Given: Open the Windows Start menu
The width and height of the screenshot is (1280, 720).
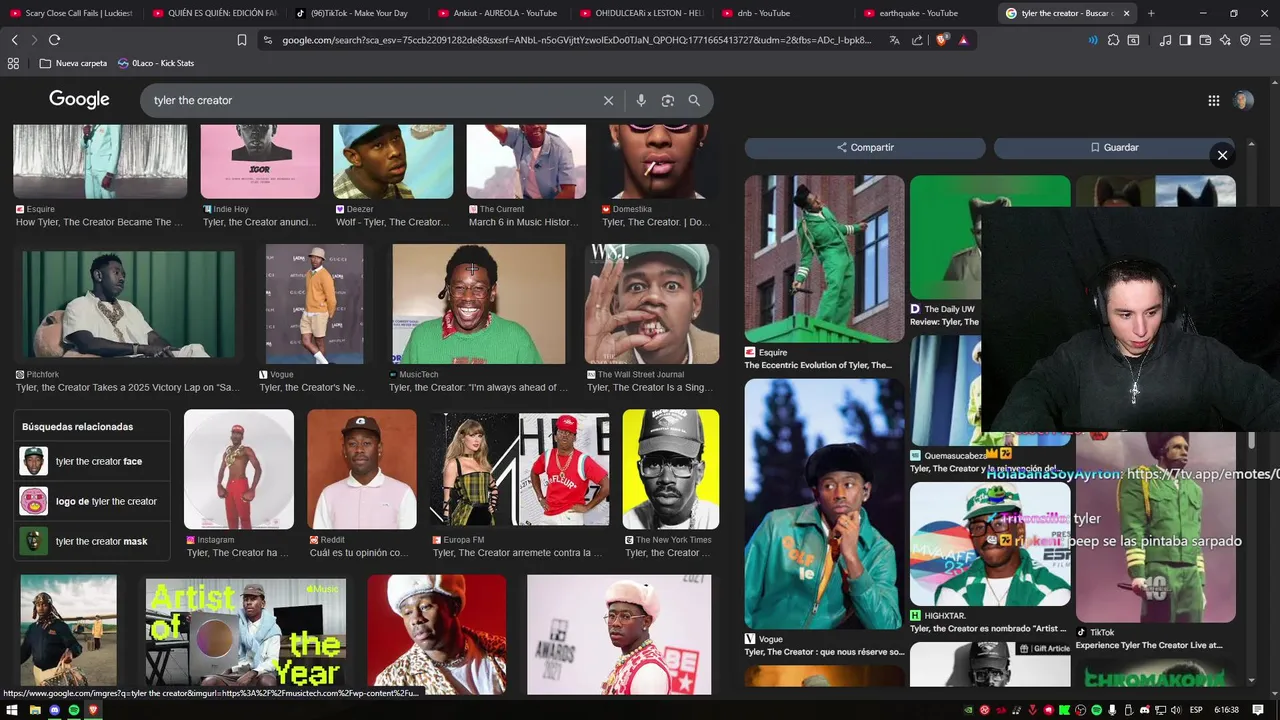Looking at the screenshot, I should [13, 710].
